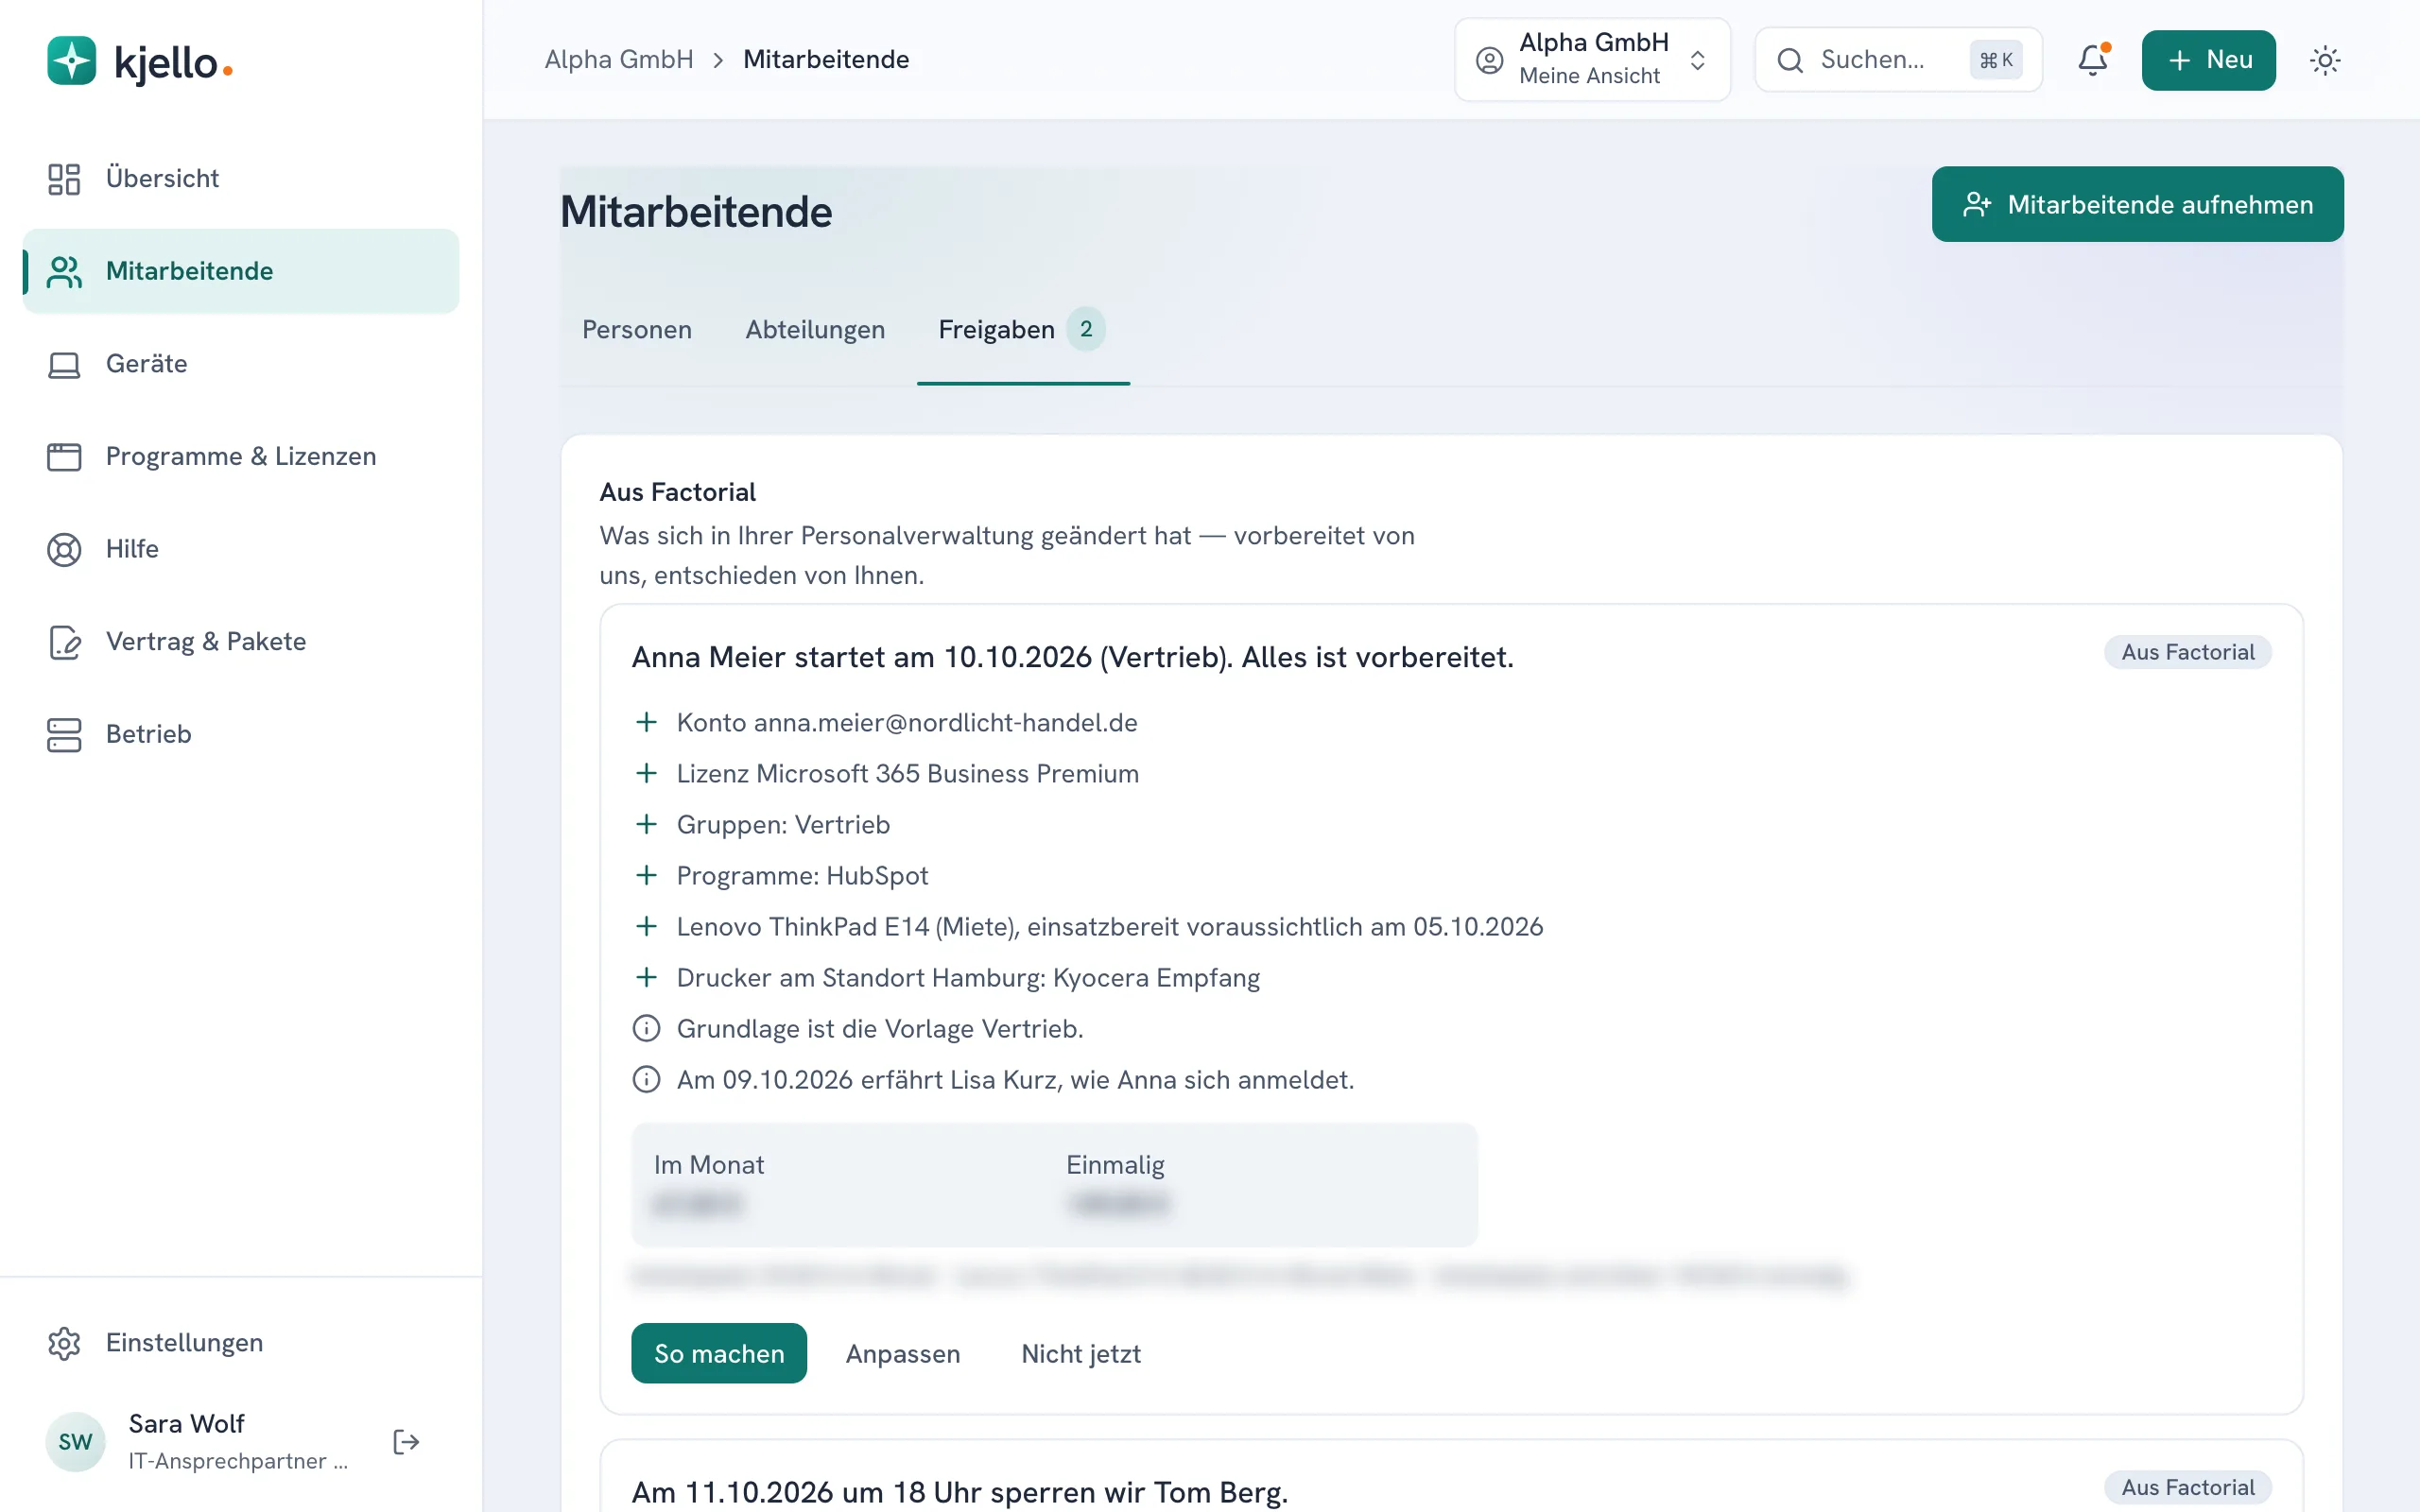The height and width of the screenshot is (1512, 2420).
Task: Open Einstellungen gear in sidebar
Action: click(x=64, y=1343)
